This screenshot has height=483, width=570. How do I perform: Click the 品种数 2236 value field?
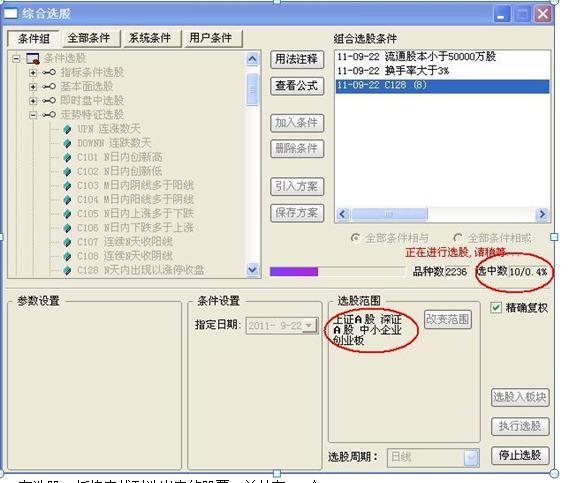coord(457,272)
